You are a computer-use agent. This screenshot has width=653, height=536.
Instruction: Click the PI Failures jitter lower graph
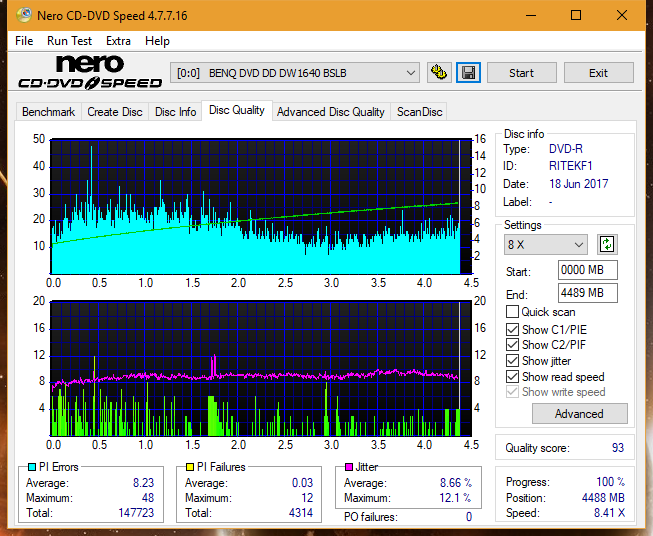(261, 369)
